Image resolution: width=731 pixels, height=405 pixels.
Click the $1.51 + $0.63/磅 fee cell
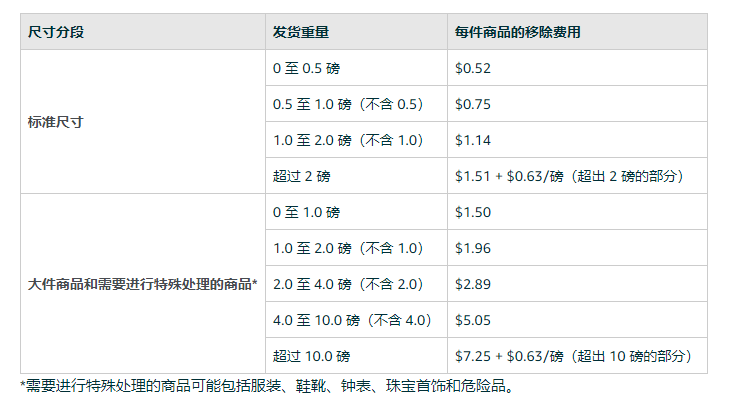click(x=569, y=176)
